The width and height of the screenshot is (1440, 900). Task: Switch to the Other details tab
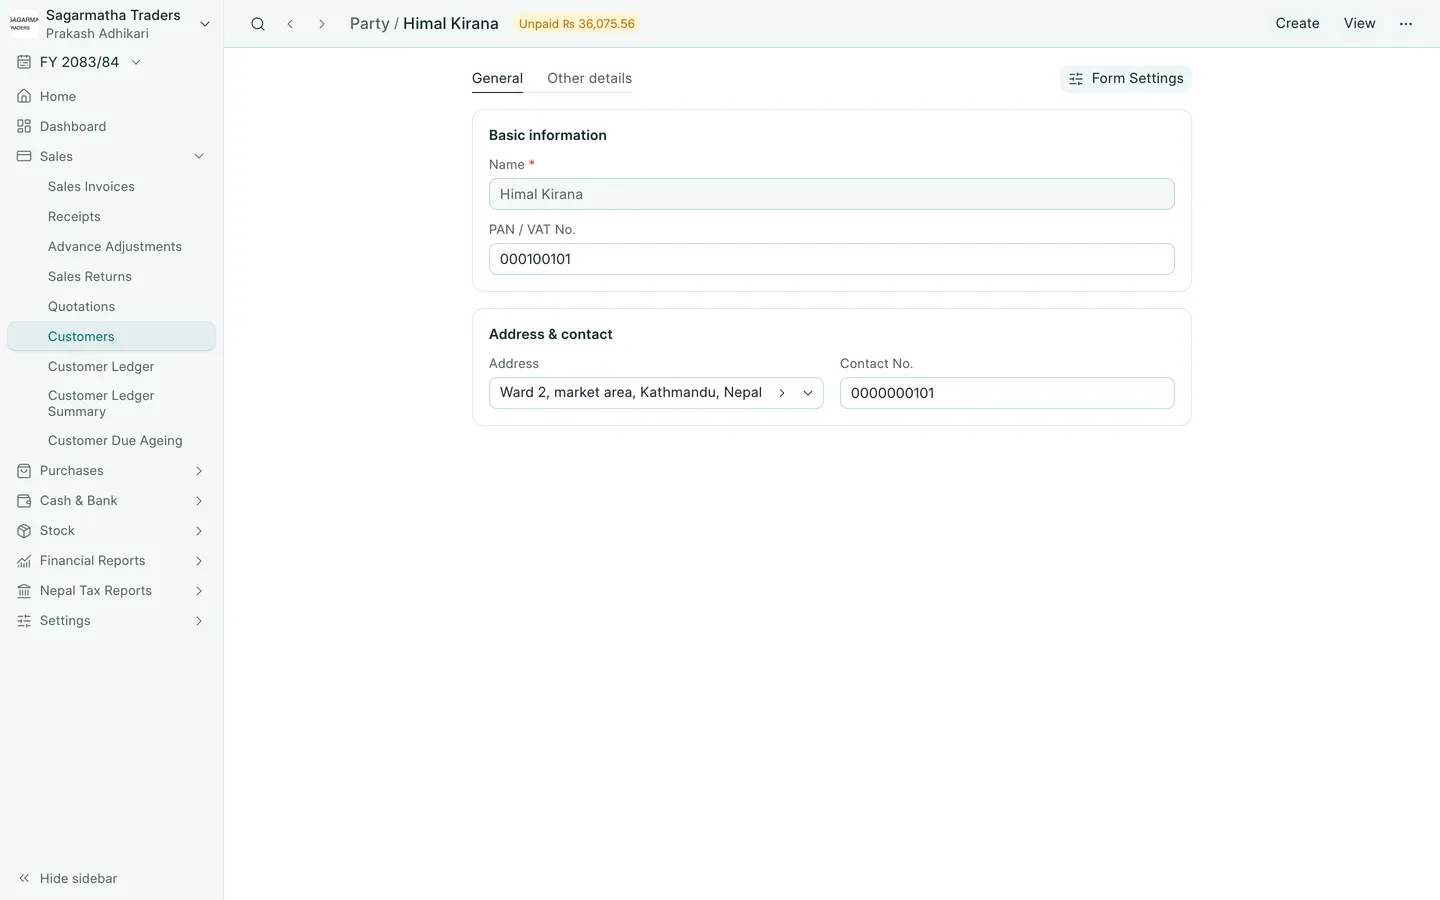(589, 79)
